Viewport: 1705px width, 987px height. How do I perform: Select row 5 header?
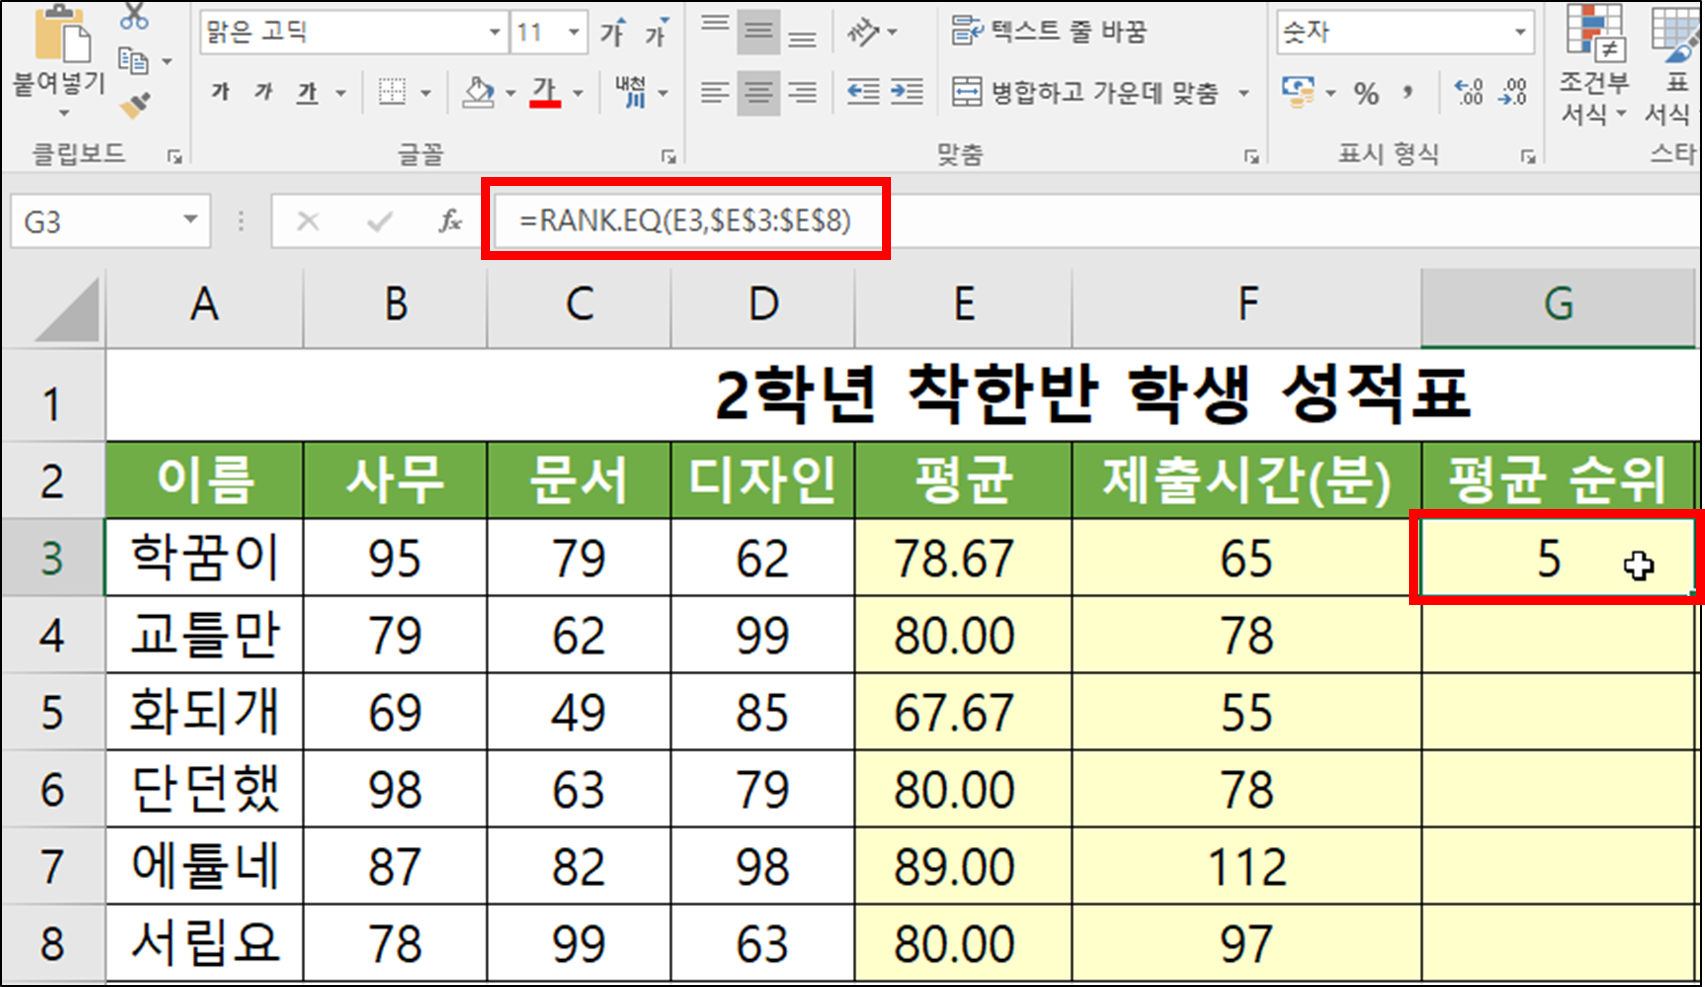[52, 712]
